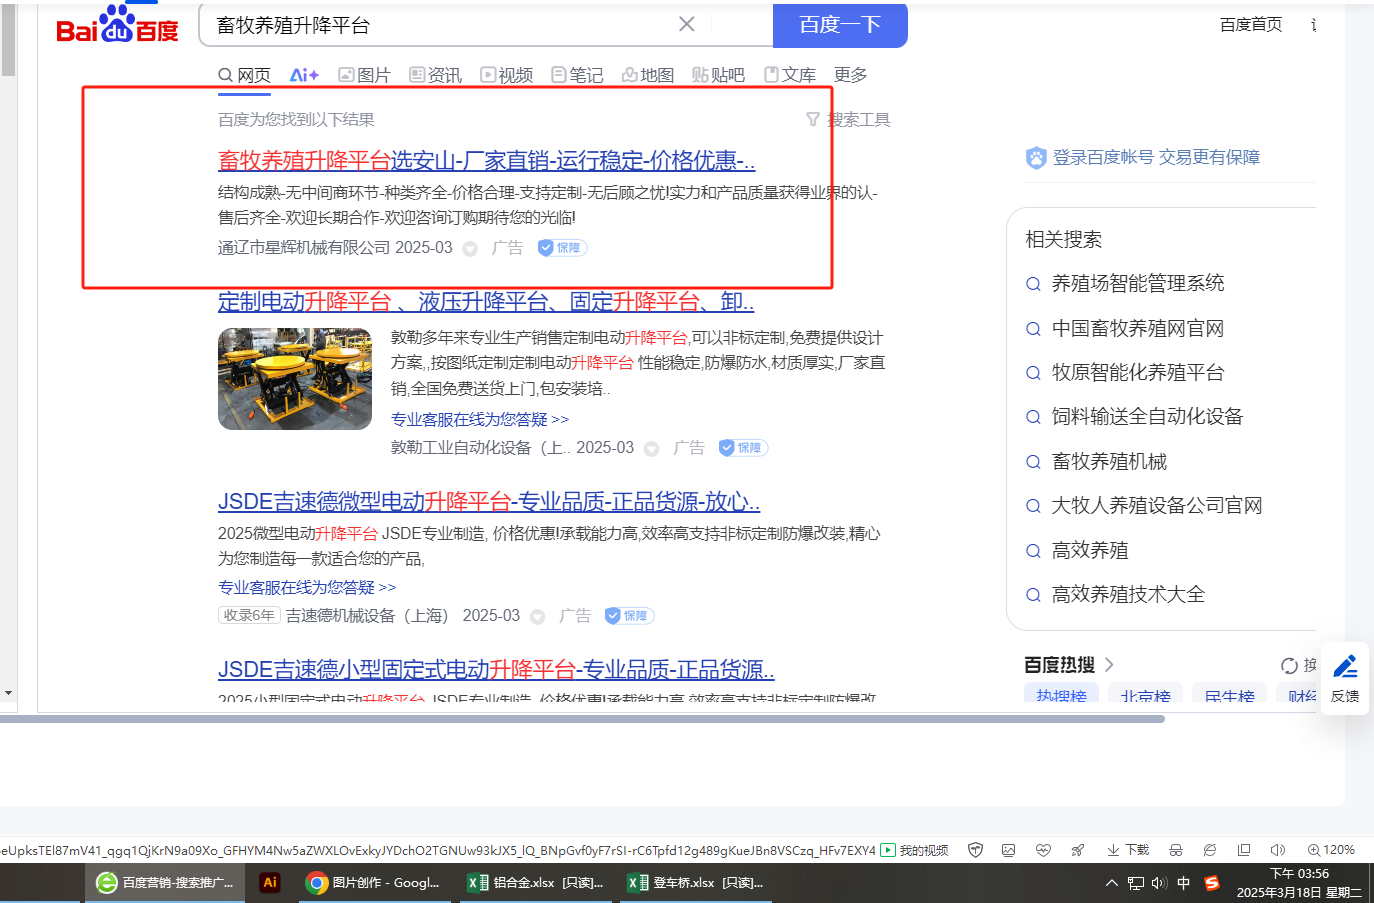The height and width of the screenshot is (903, 1374).
Task: Click the shield security icon in status bar
Action: pyautogui.click(x=975, y=850)
